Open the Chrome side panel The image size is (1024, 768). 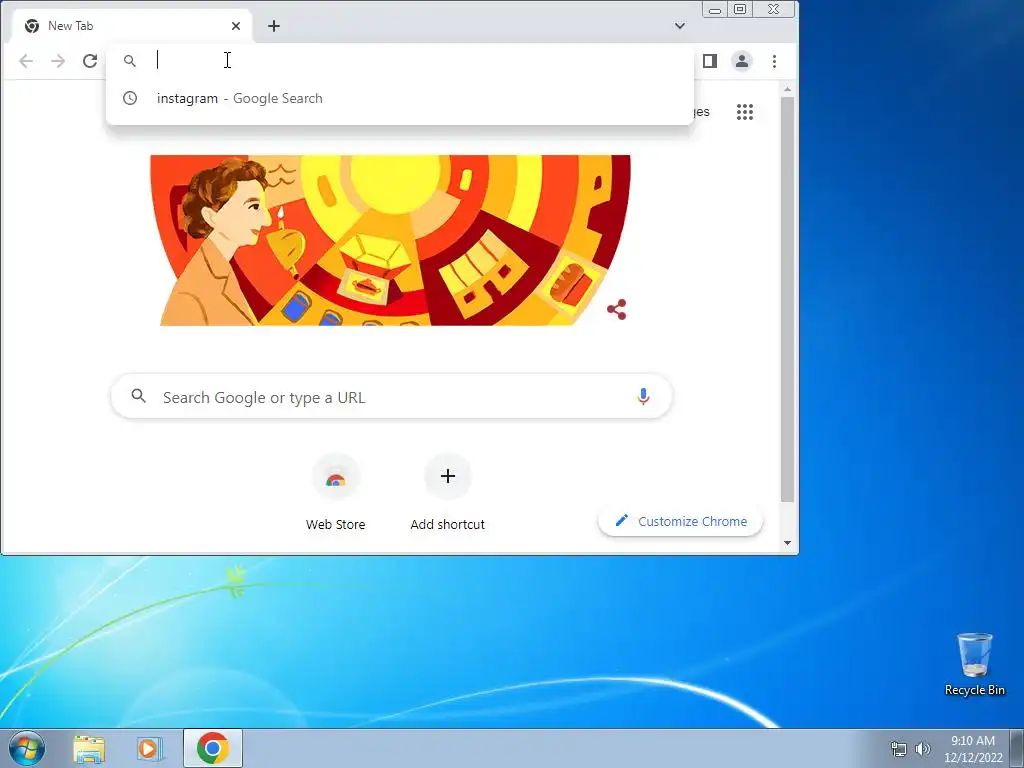click(710, 61)
